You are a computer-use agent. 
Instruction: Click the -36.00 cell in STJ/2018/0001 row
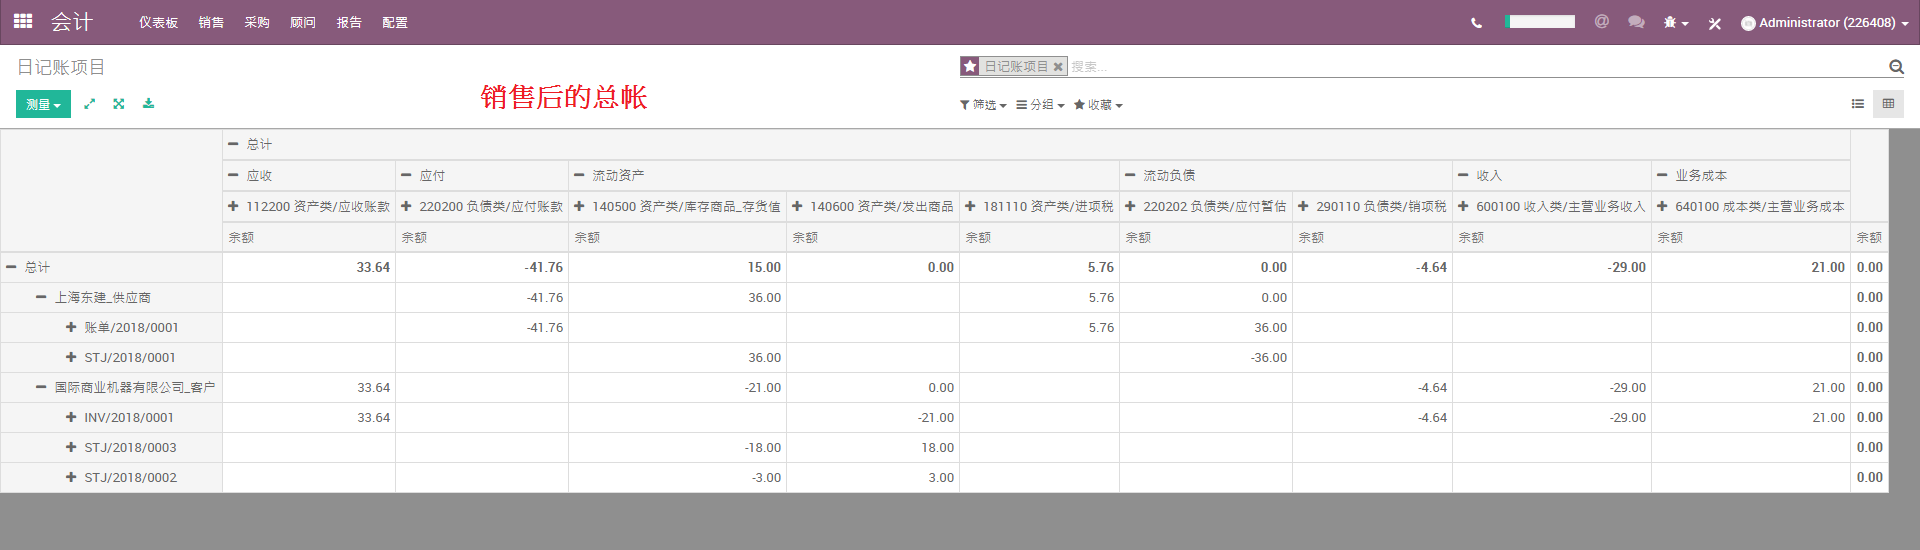click(x=1206, y=357)
